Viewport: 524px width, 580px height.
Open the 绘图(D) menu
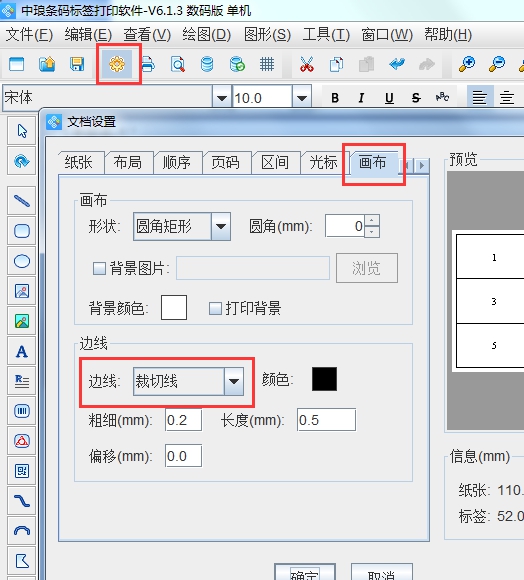[206, 35]
